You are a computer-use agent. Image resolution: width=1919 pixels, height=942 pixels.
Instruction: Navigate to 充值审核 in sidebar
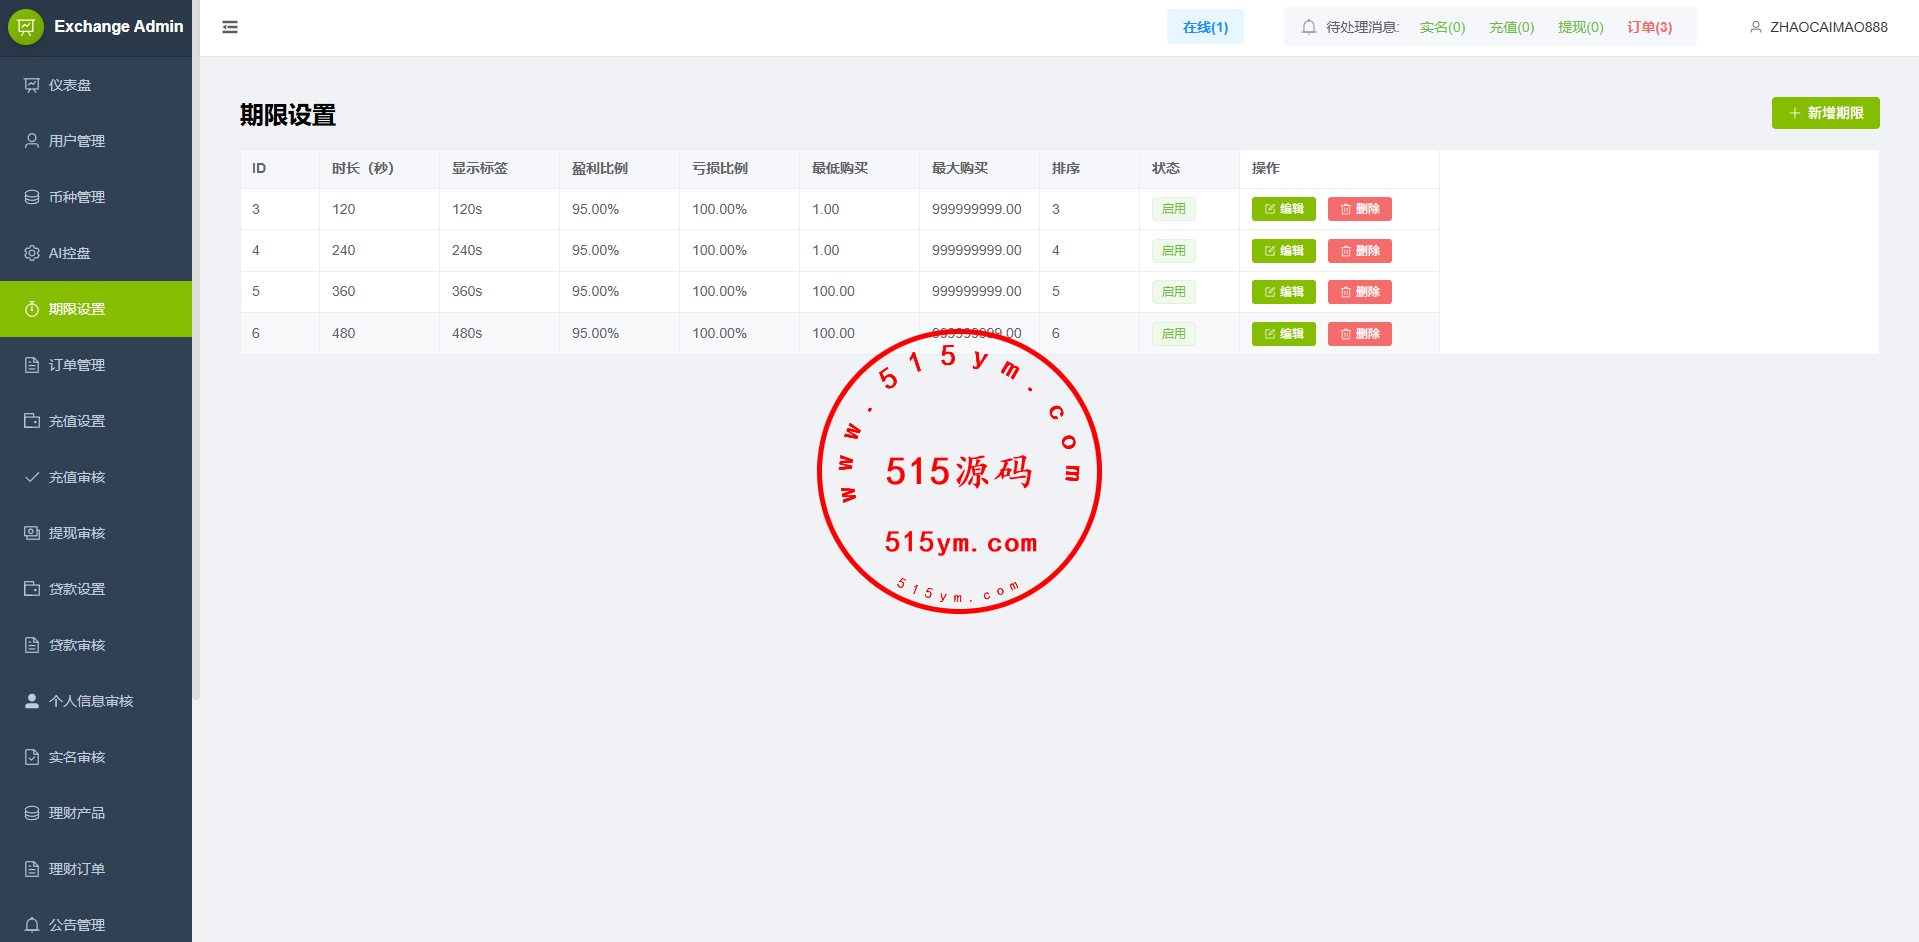coord(76,477)
